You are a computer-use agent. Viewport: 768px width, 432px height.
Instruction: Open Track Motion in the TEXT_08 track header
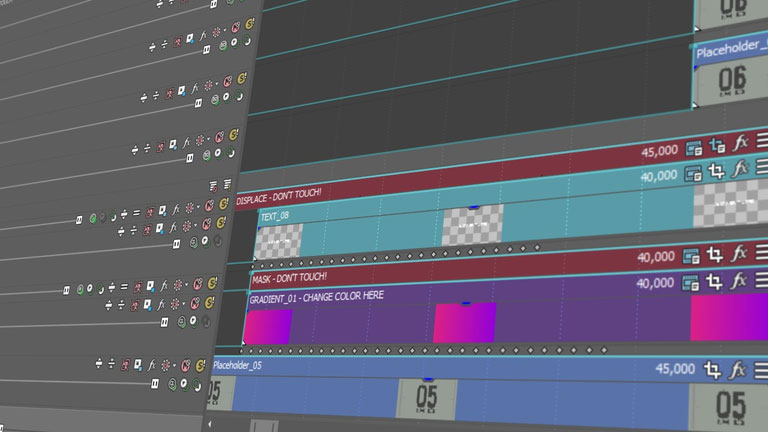(x=159, y=228)
